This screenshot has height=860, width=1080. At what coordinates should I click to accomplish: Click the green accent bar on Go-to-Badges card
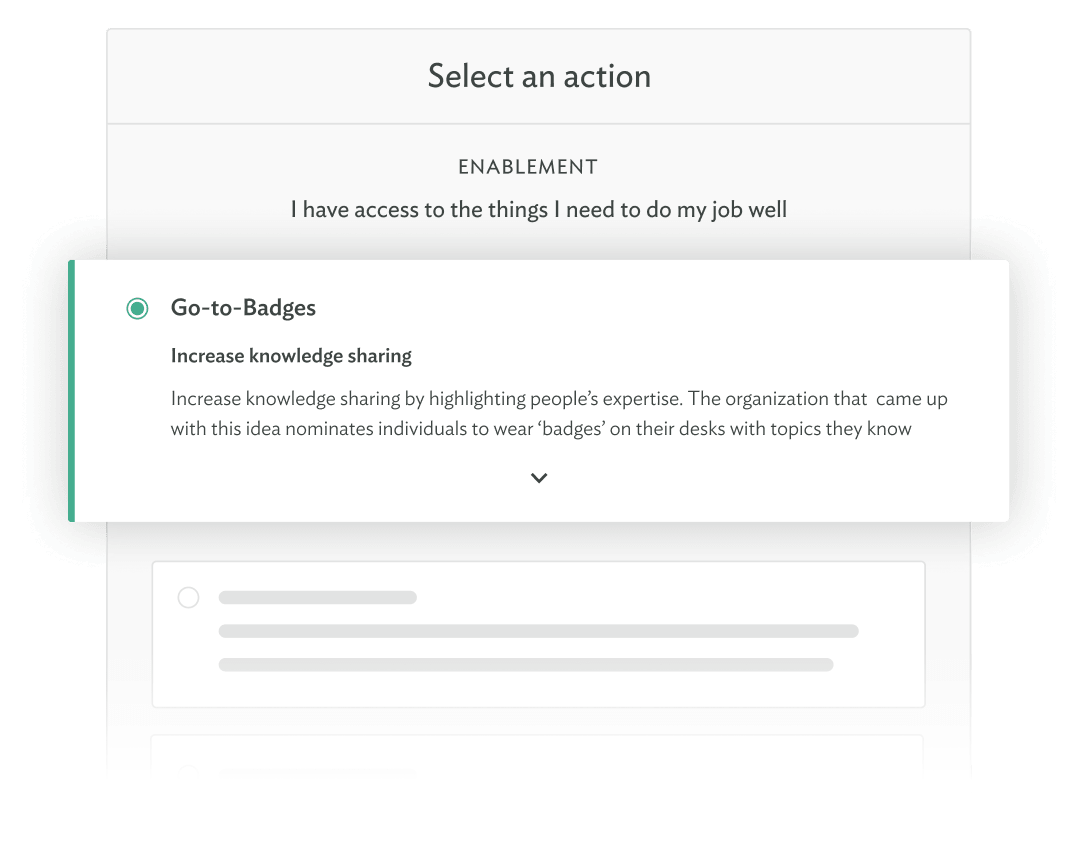click(x=71, y=391)
